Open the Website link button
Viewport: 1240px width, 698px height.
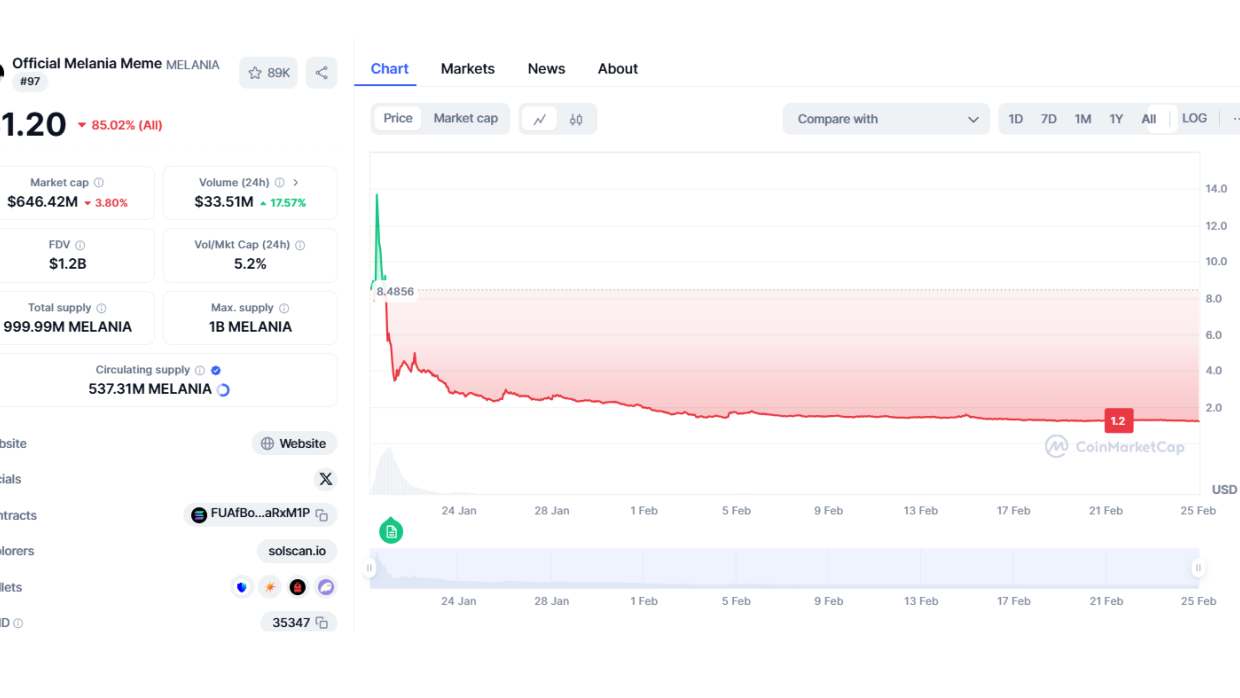[294, 443]
